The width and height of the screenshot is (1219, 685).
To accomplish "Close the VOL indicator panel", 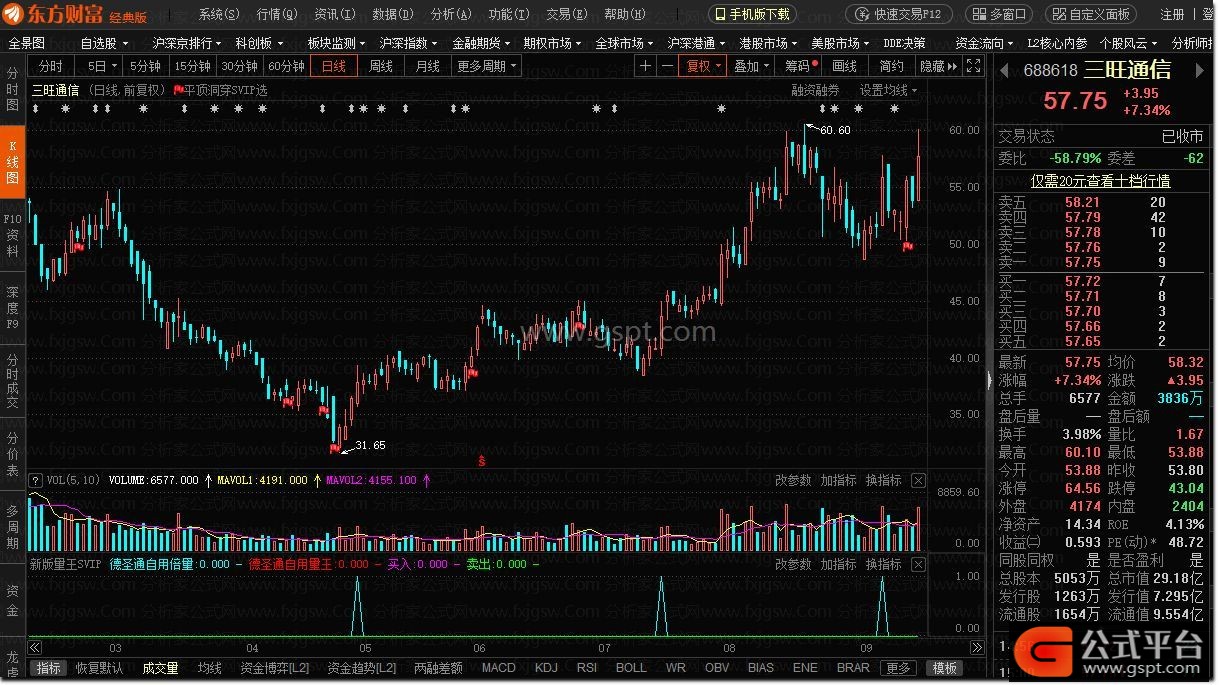I will tap(918, 480).
